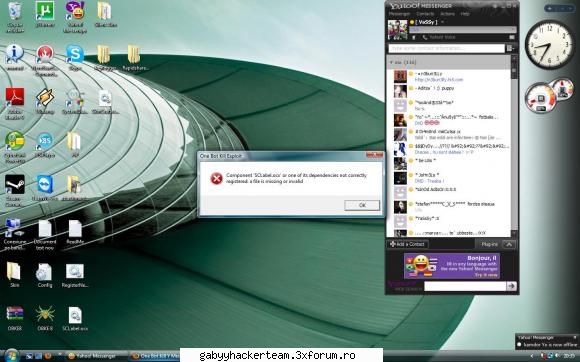Open the contact list view options dropdown
580x362 pixels.
coord(511,48)
